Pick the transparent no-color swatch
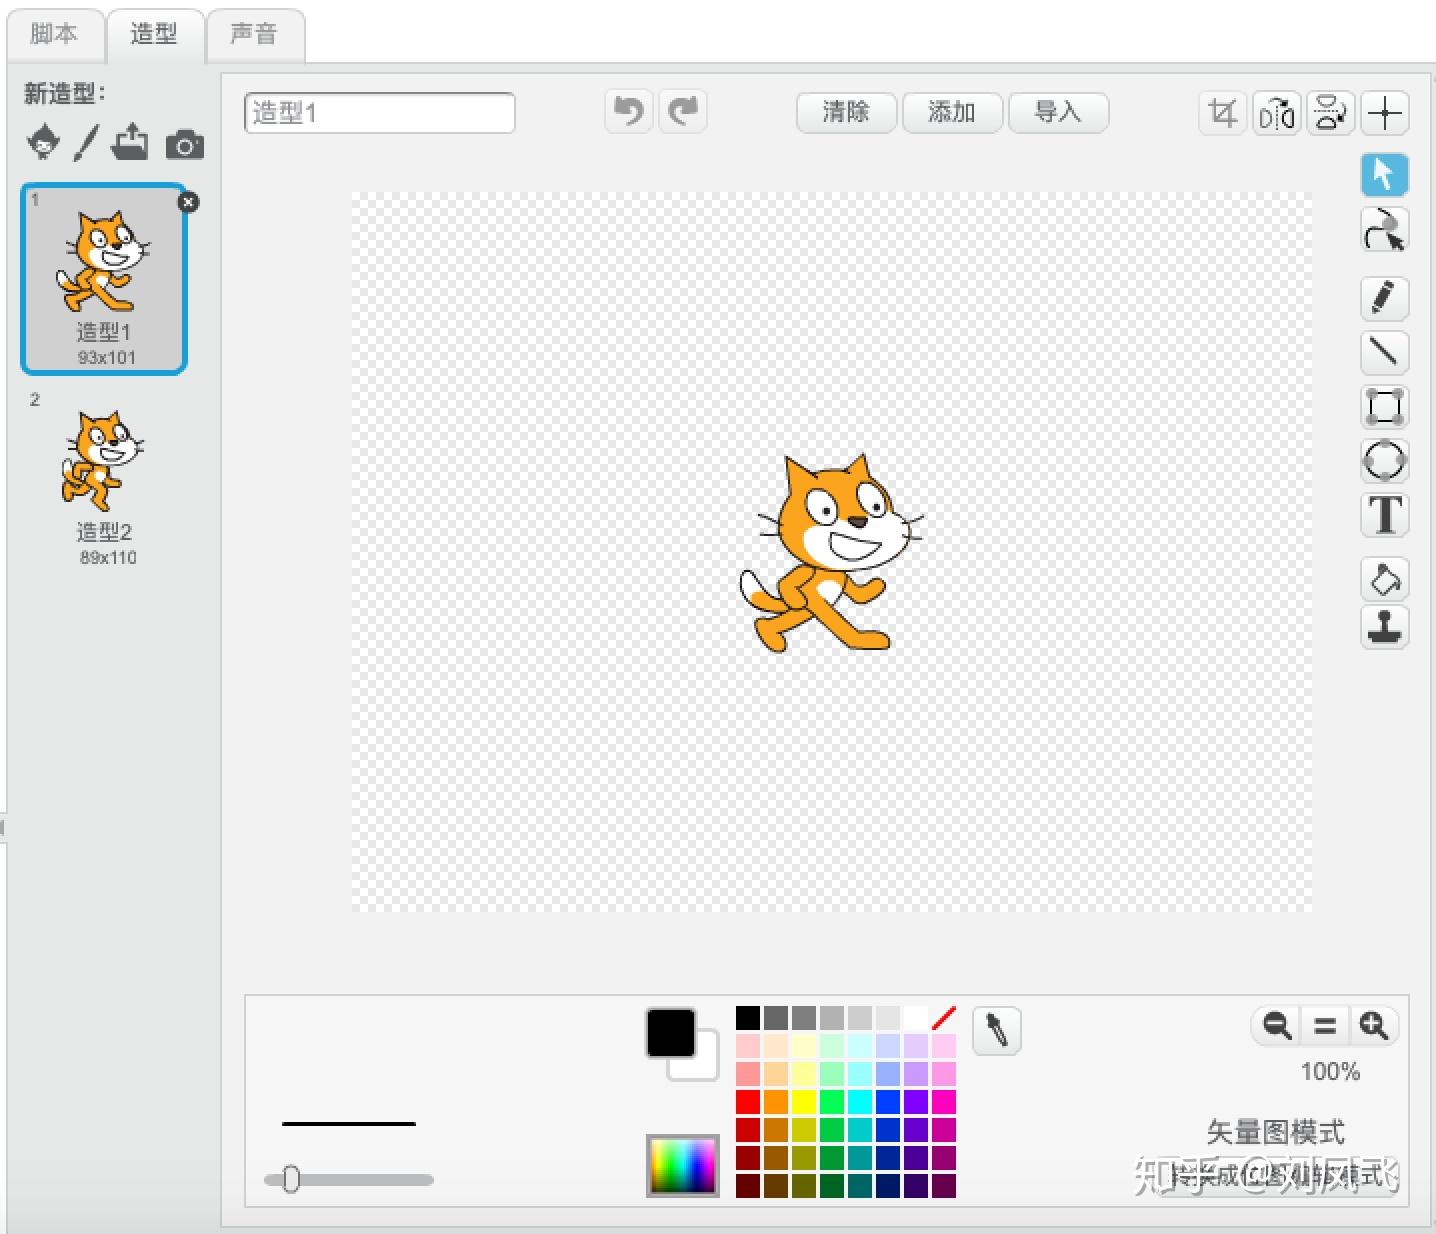This screenshot has width=1436, height=1234. pyautogui.click(x=944, y=1018)
